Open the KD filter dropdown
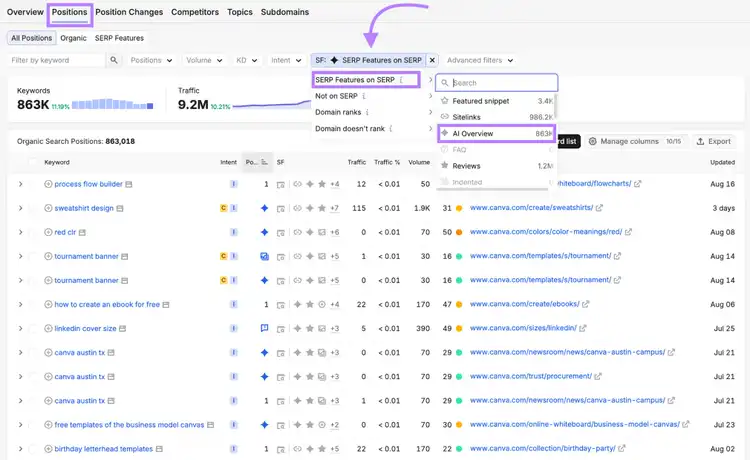The height and width of the screenshot is (460, 750). [x=246, y=60]
